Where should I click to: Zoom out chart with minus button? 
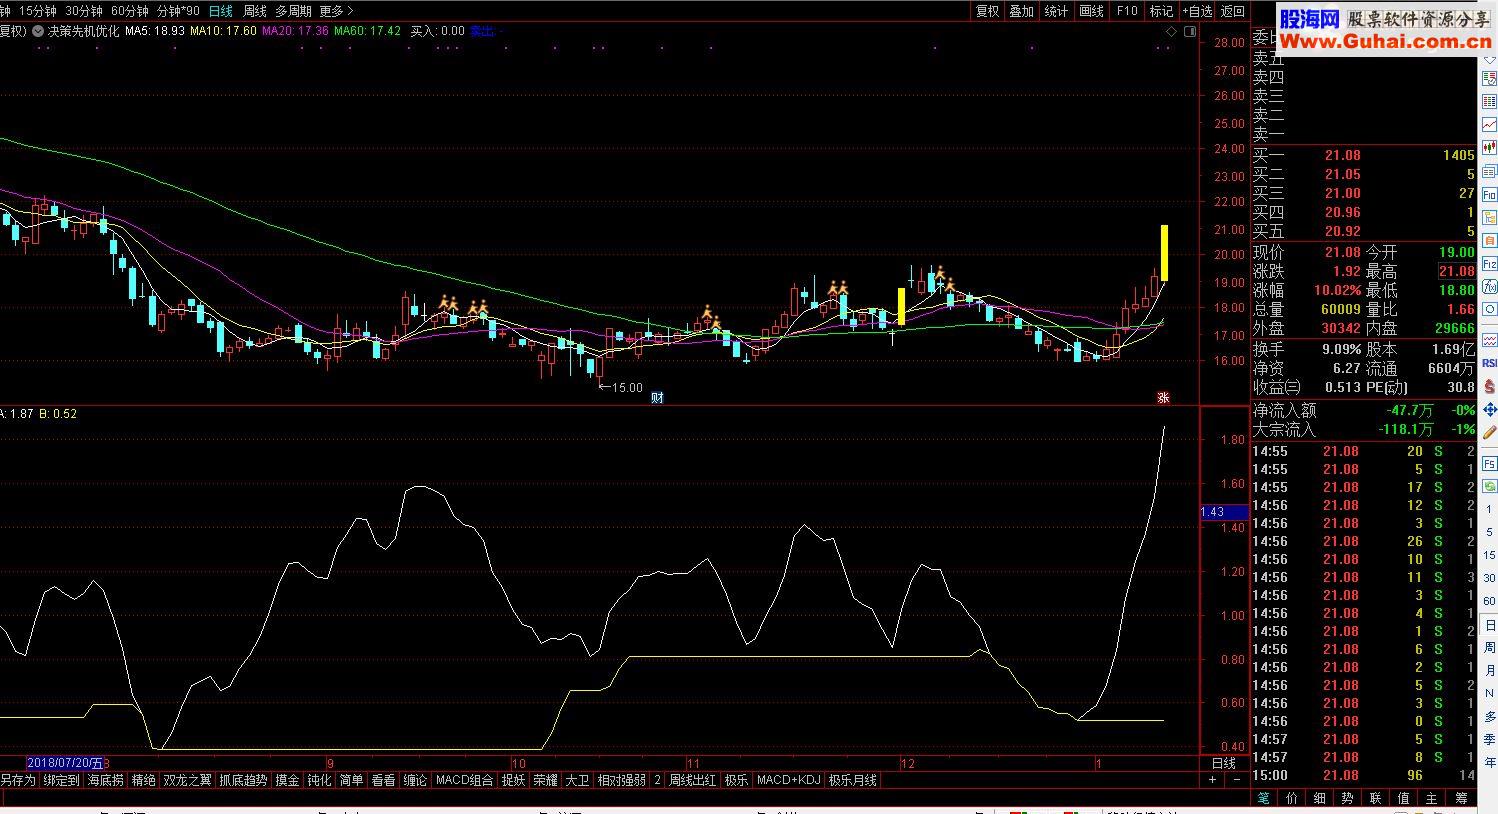(x=1237, y=780)
